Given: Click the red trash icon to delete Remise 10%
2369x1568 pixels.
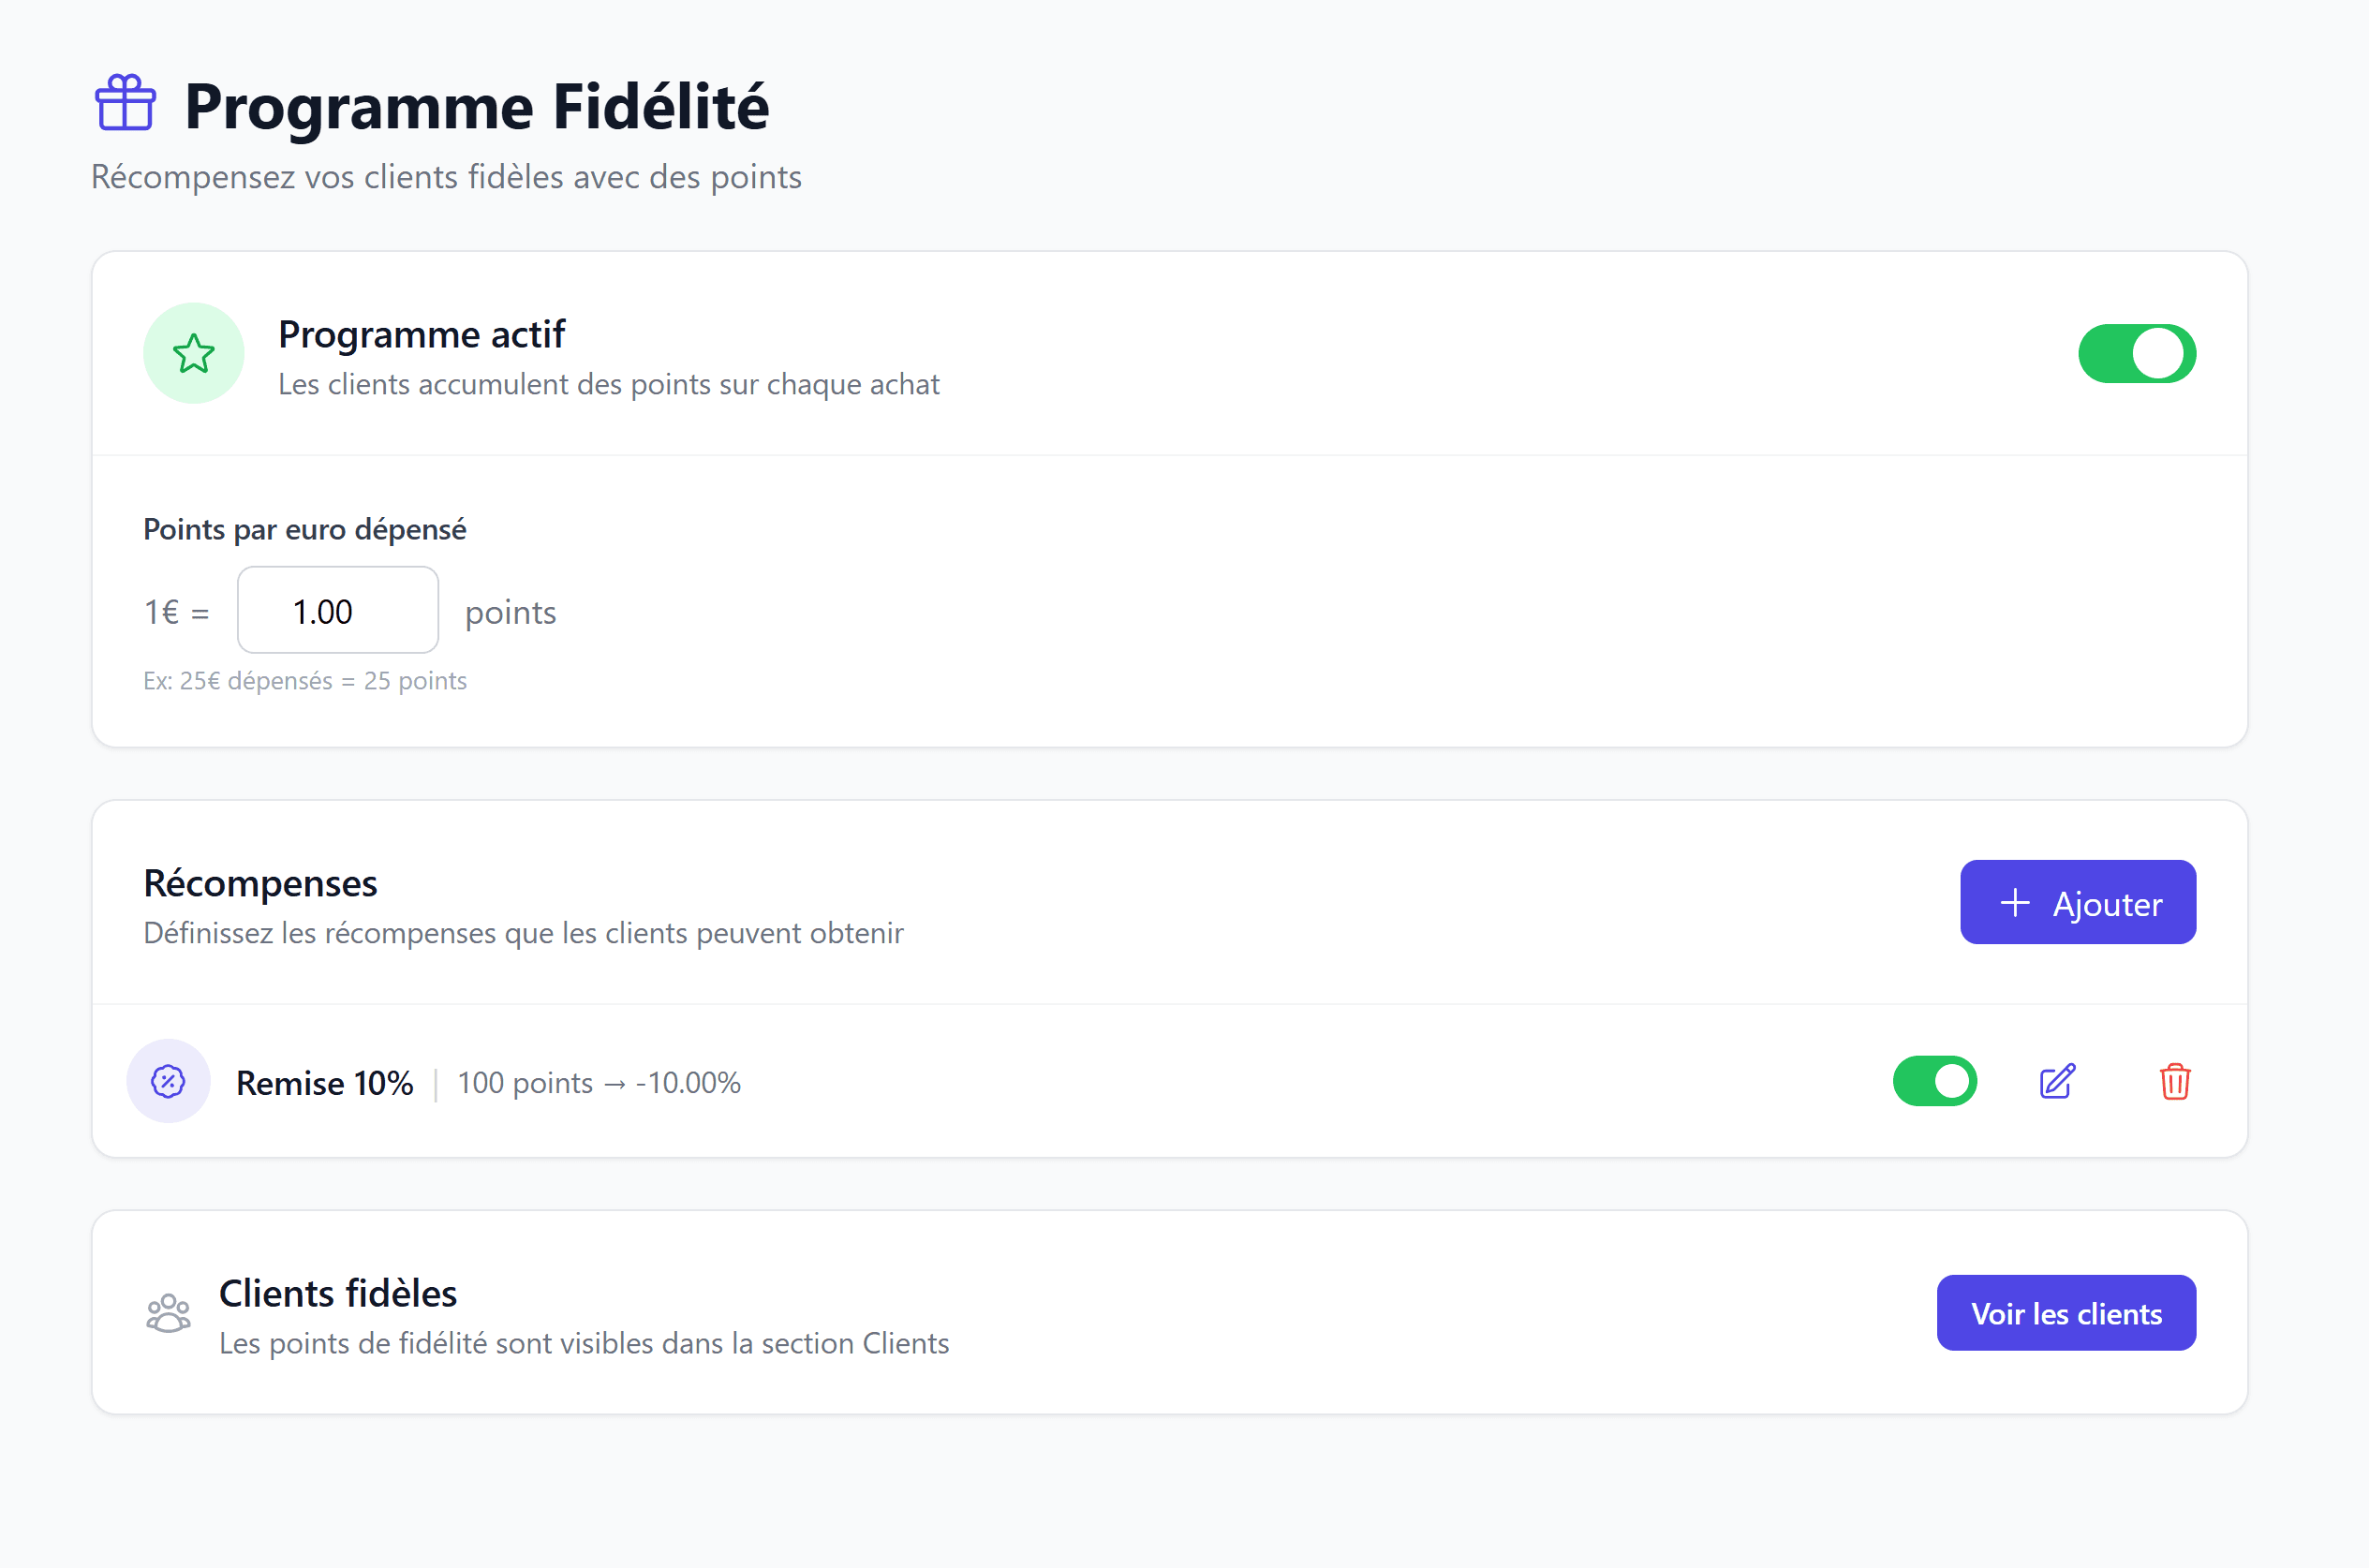Looking at the screenshot, I should (2177, 1081).
